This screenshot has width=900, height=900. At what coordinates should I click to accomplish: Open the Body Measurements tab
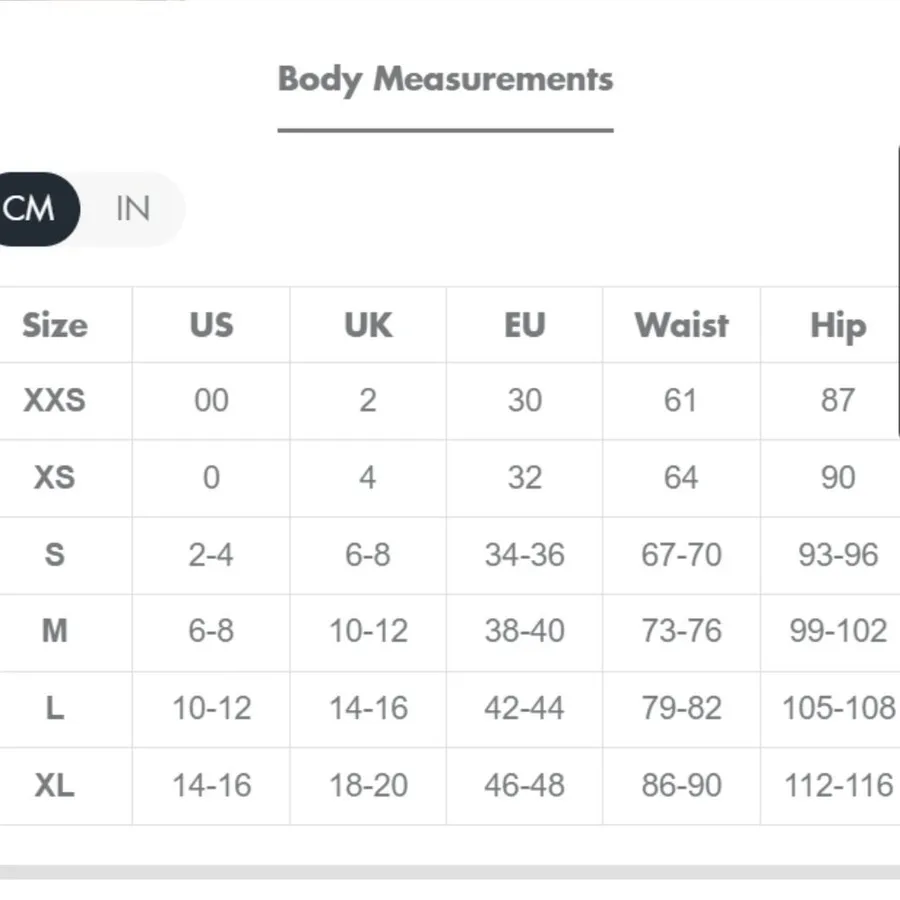tap(445, 80)
